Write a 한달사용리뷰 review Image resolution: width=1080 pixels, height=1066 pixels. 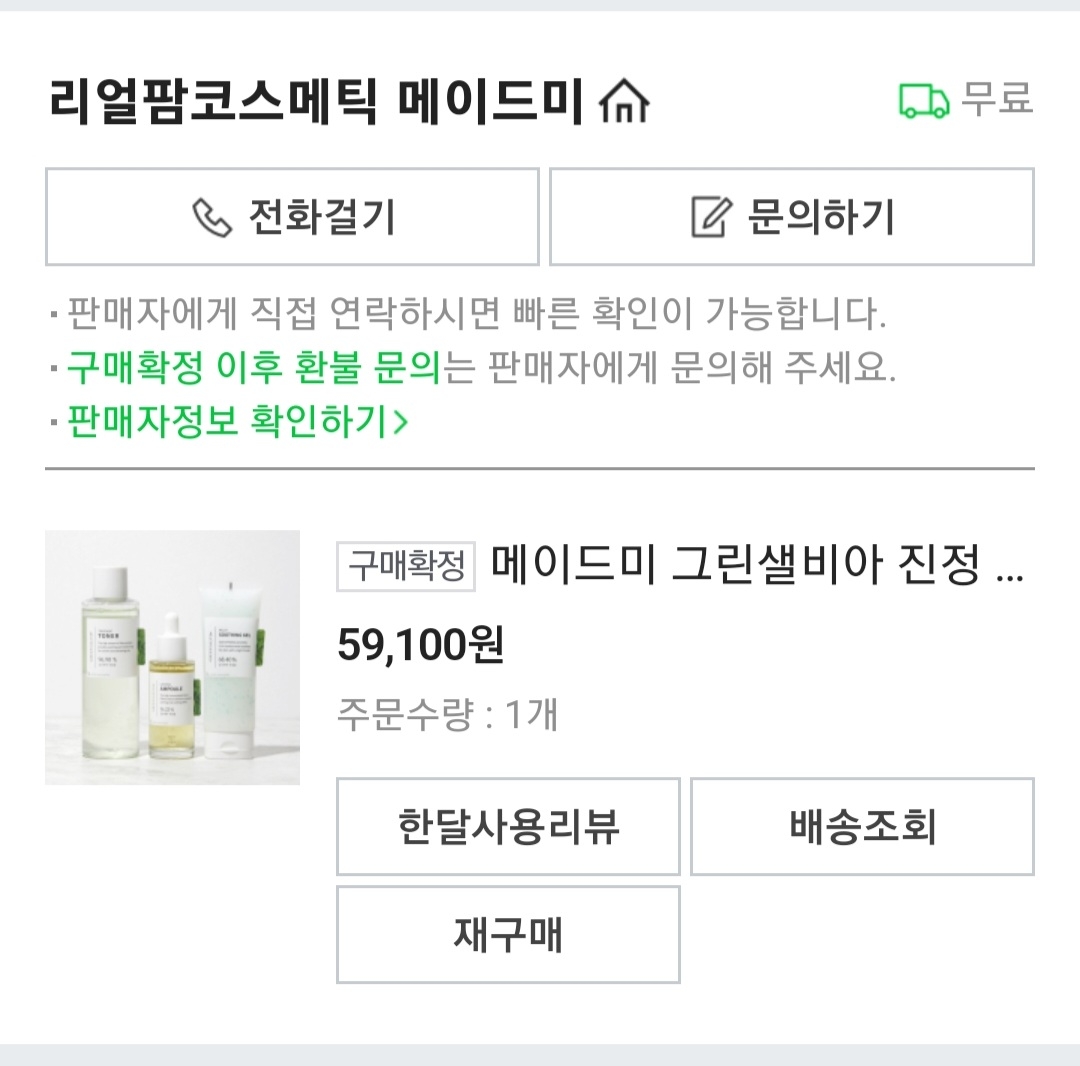(x=508, y=827)
